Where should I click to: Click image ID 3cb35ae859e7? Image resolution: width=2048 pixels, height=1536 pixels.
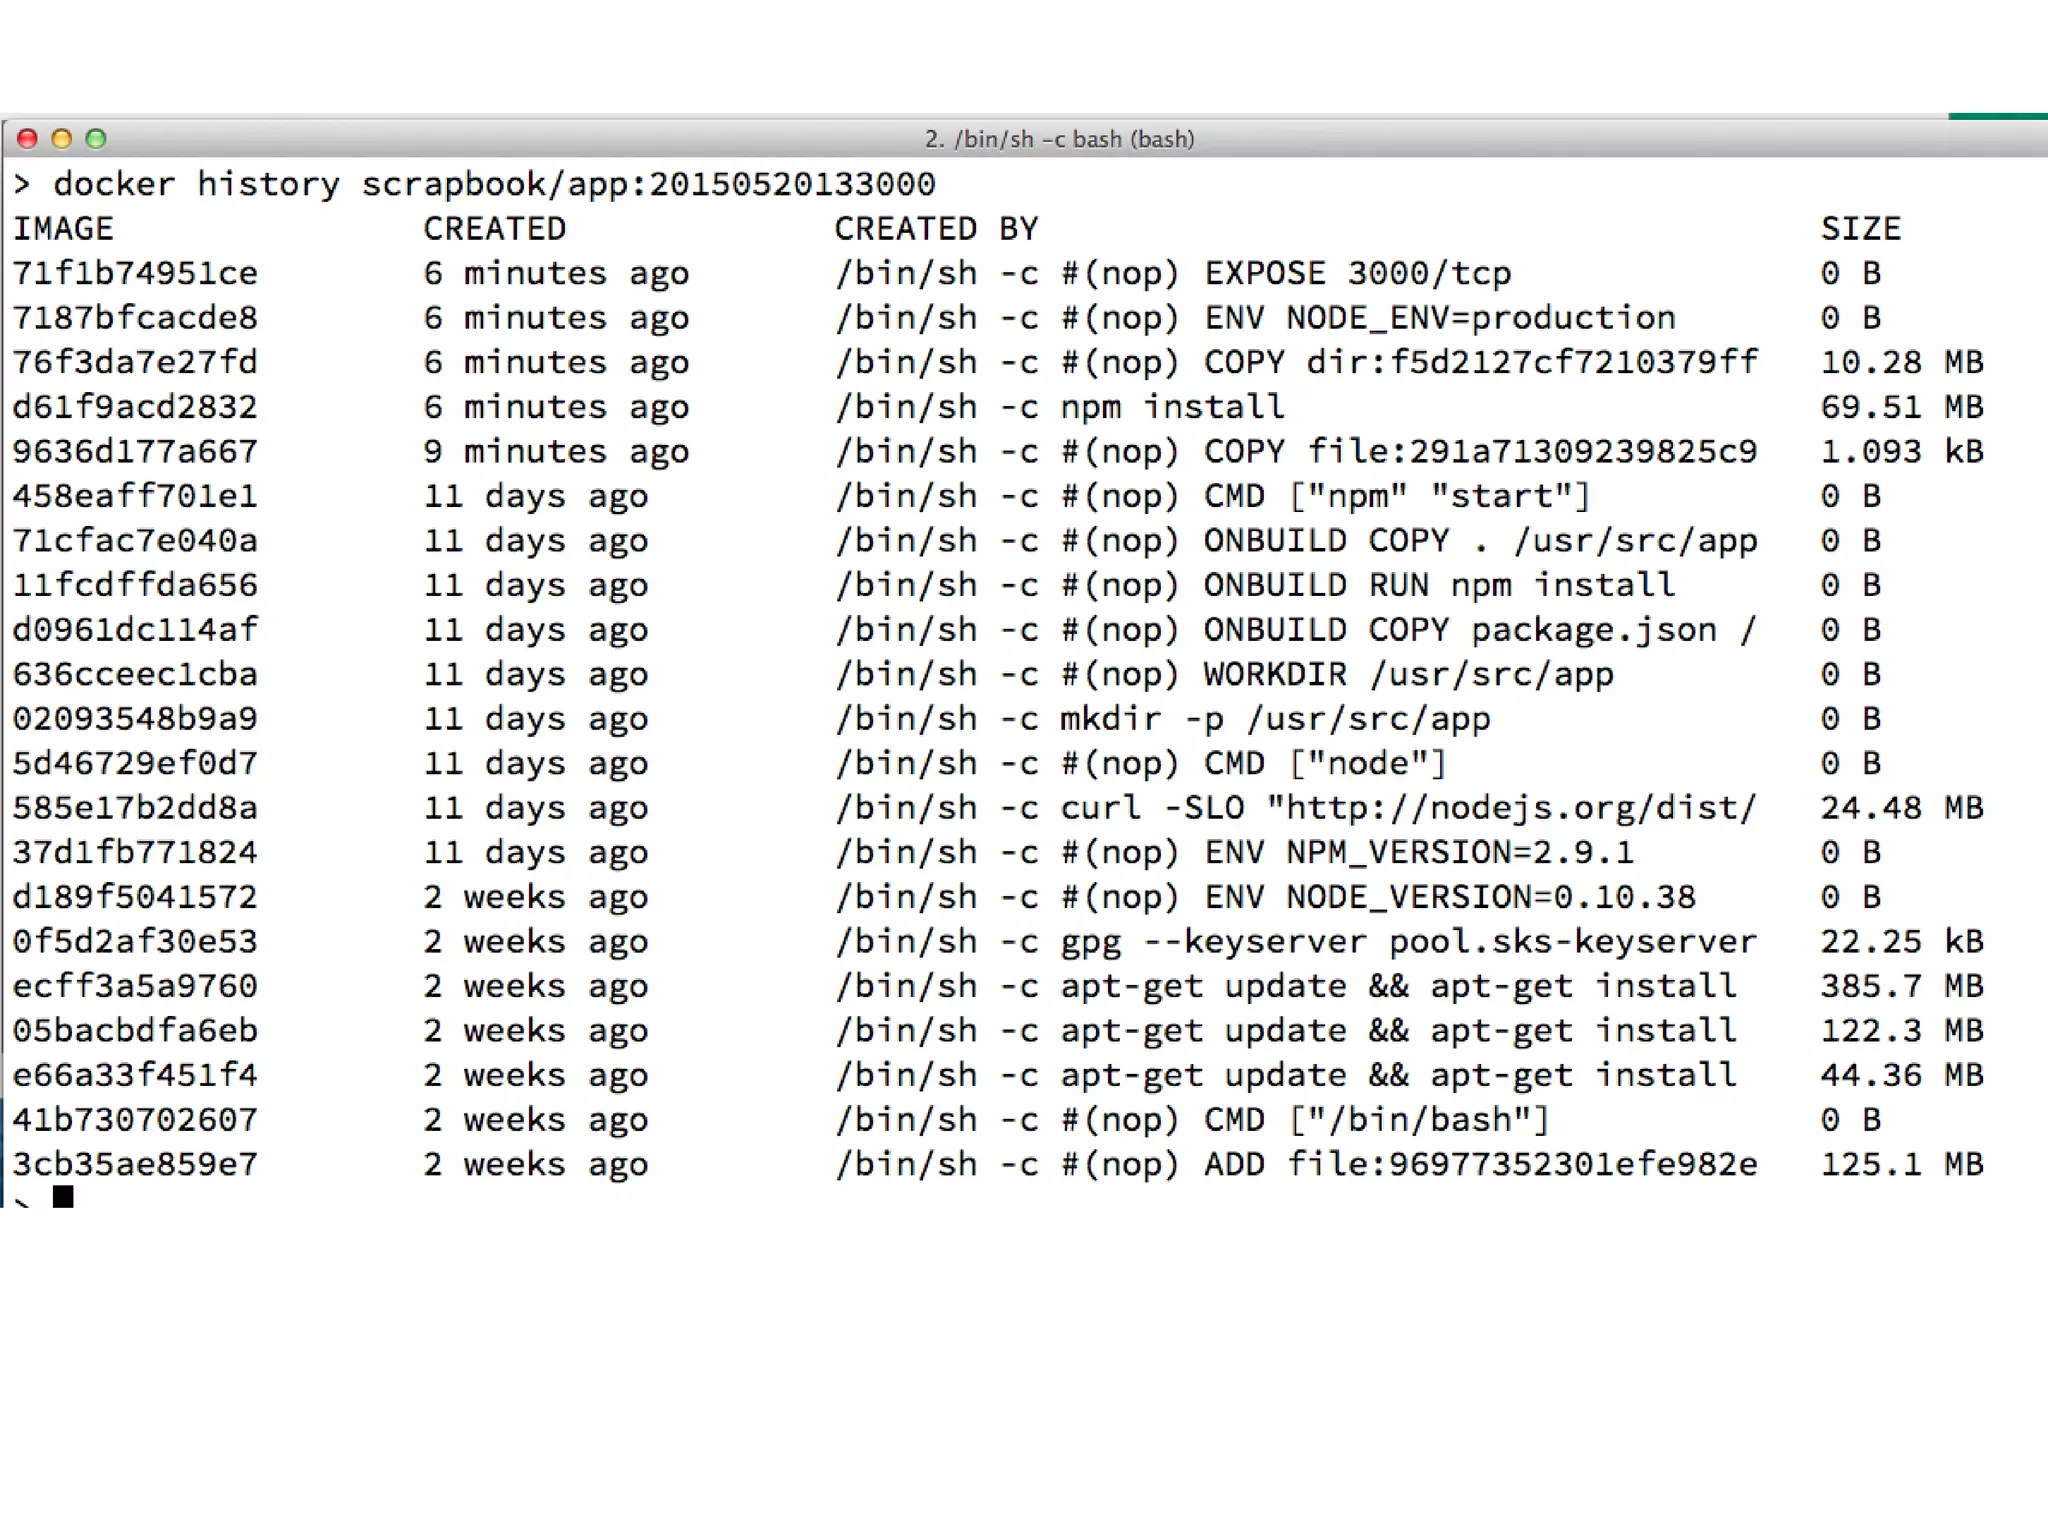tap(135, 1164)
